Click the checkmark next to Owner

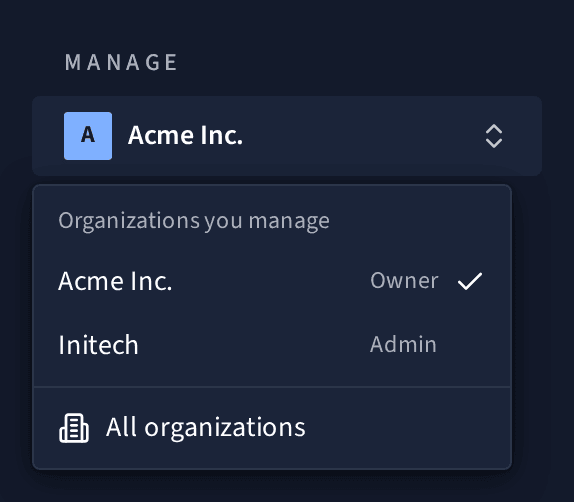470,281
